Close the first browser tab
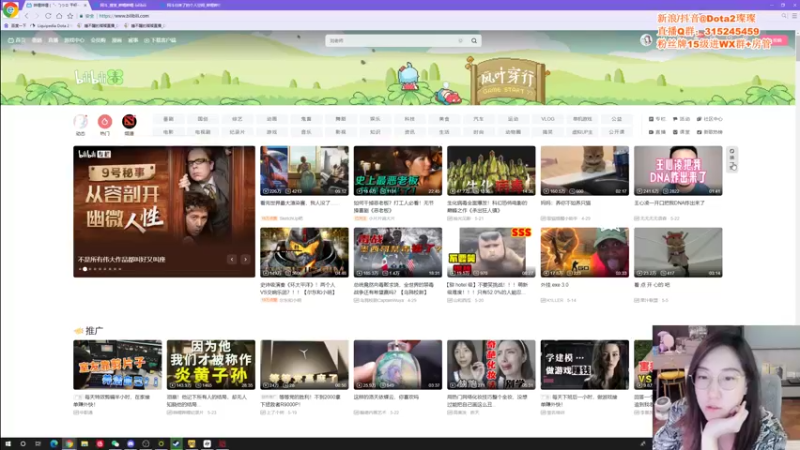 click(85, 5)
